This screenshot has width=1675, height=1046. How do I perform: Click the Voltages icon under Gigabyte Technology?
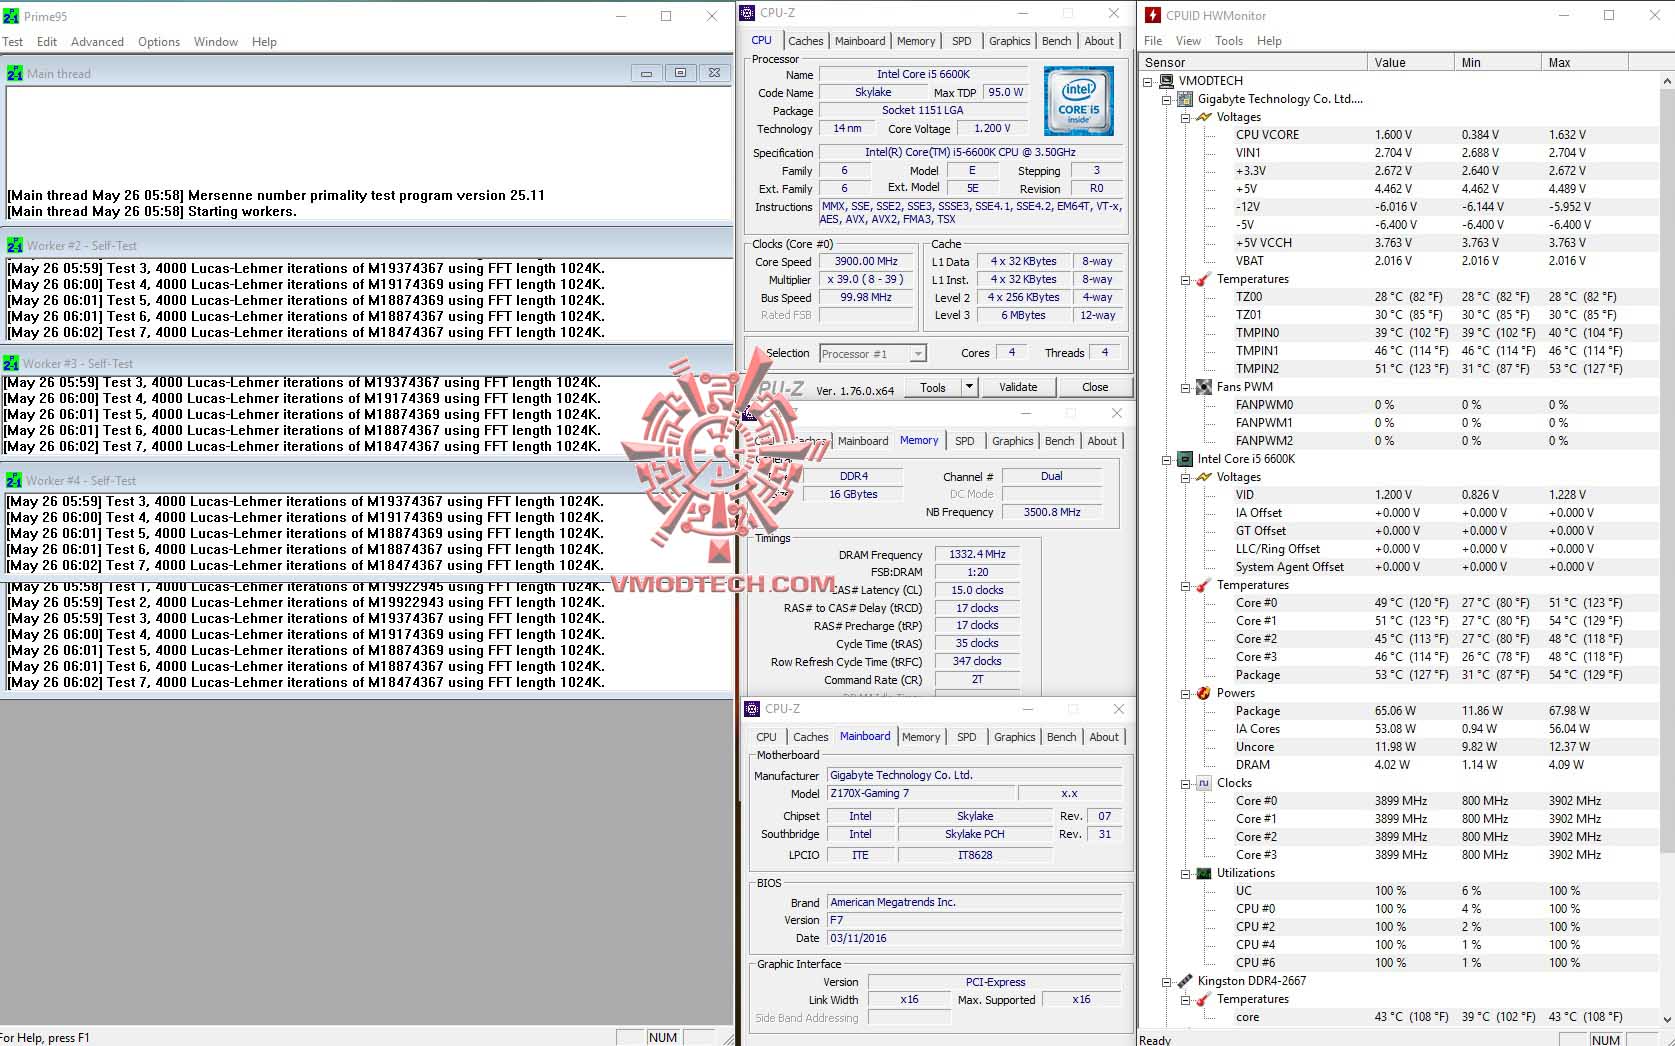click(1204, 117)
